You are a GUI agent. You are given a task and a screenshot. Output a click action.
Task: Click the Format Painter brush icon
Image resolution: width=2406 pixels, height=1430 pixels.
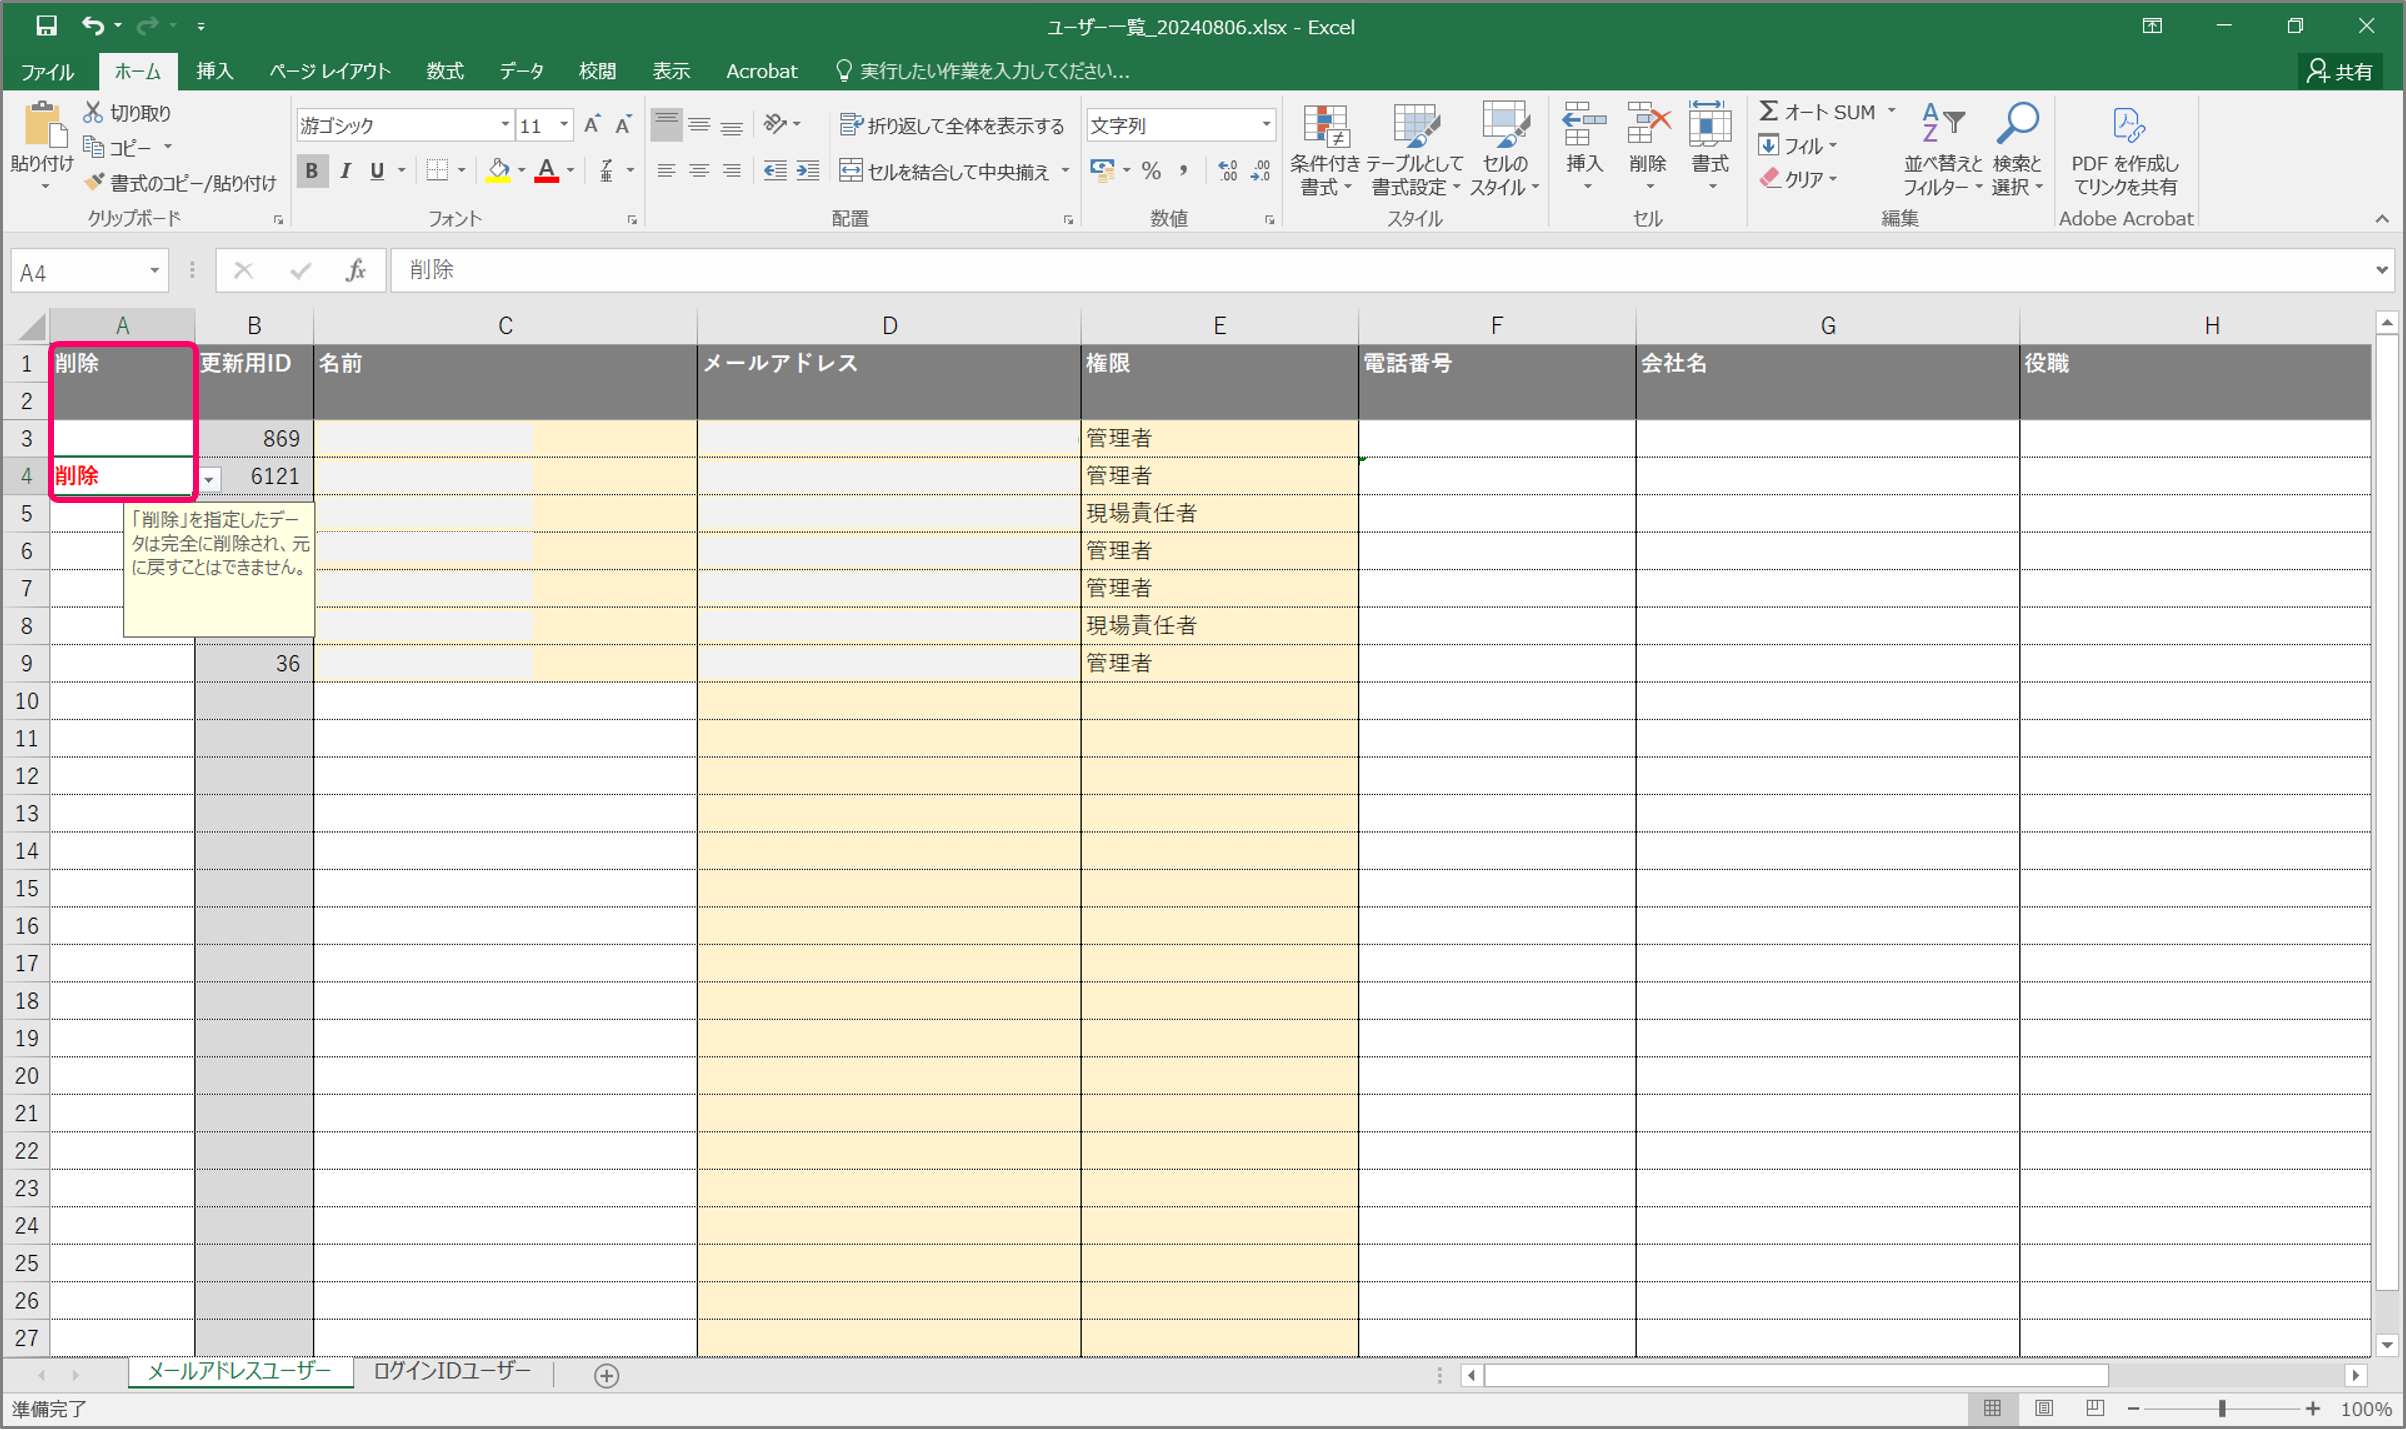[x=95, y=183]
